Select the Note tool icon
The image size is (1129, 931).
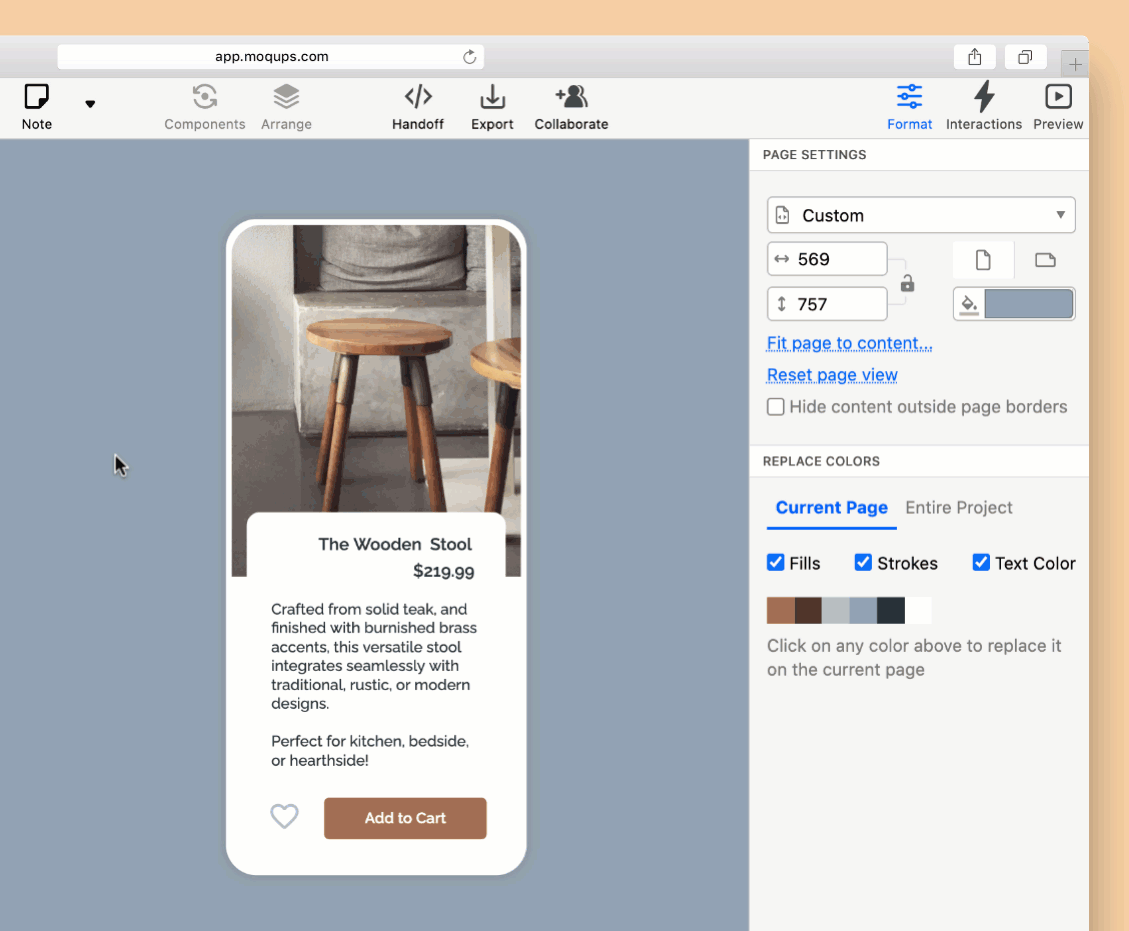(x=37, y=97)
